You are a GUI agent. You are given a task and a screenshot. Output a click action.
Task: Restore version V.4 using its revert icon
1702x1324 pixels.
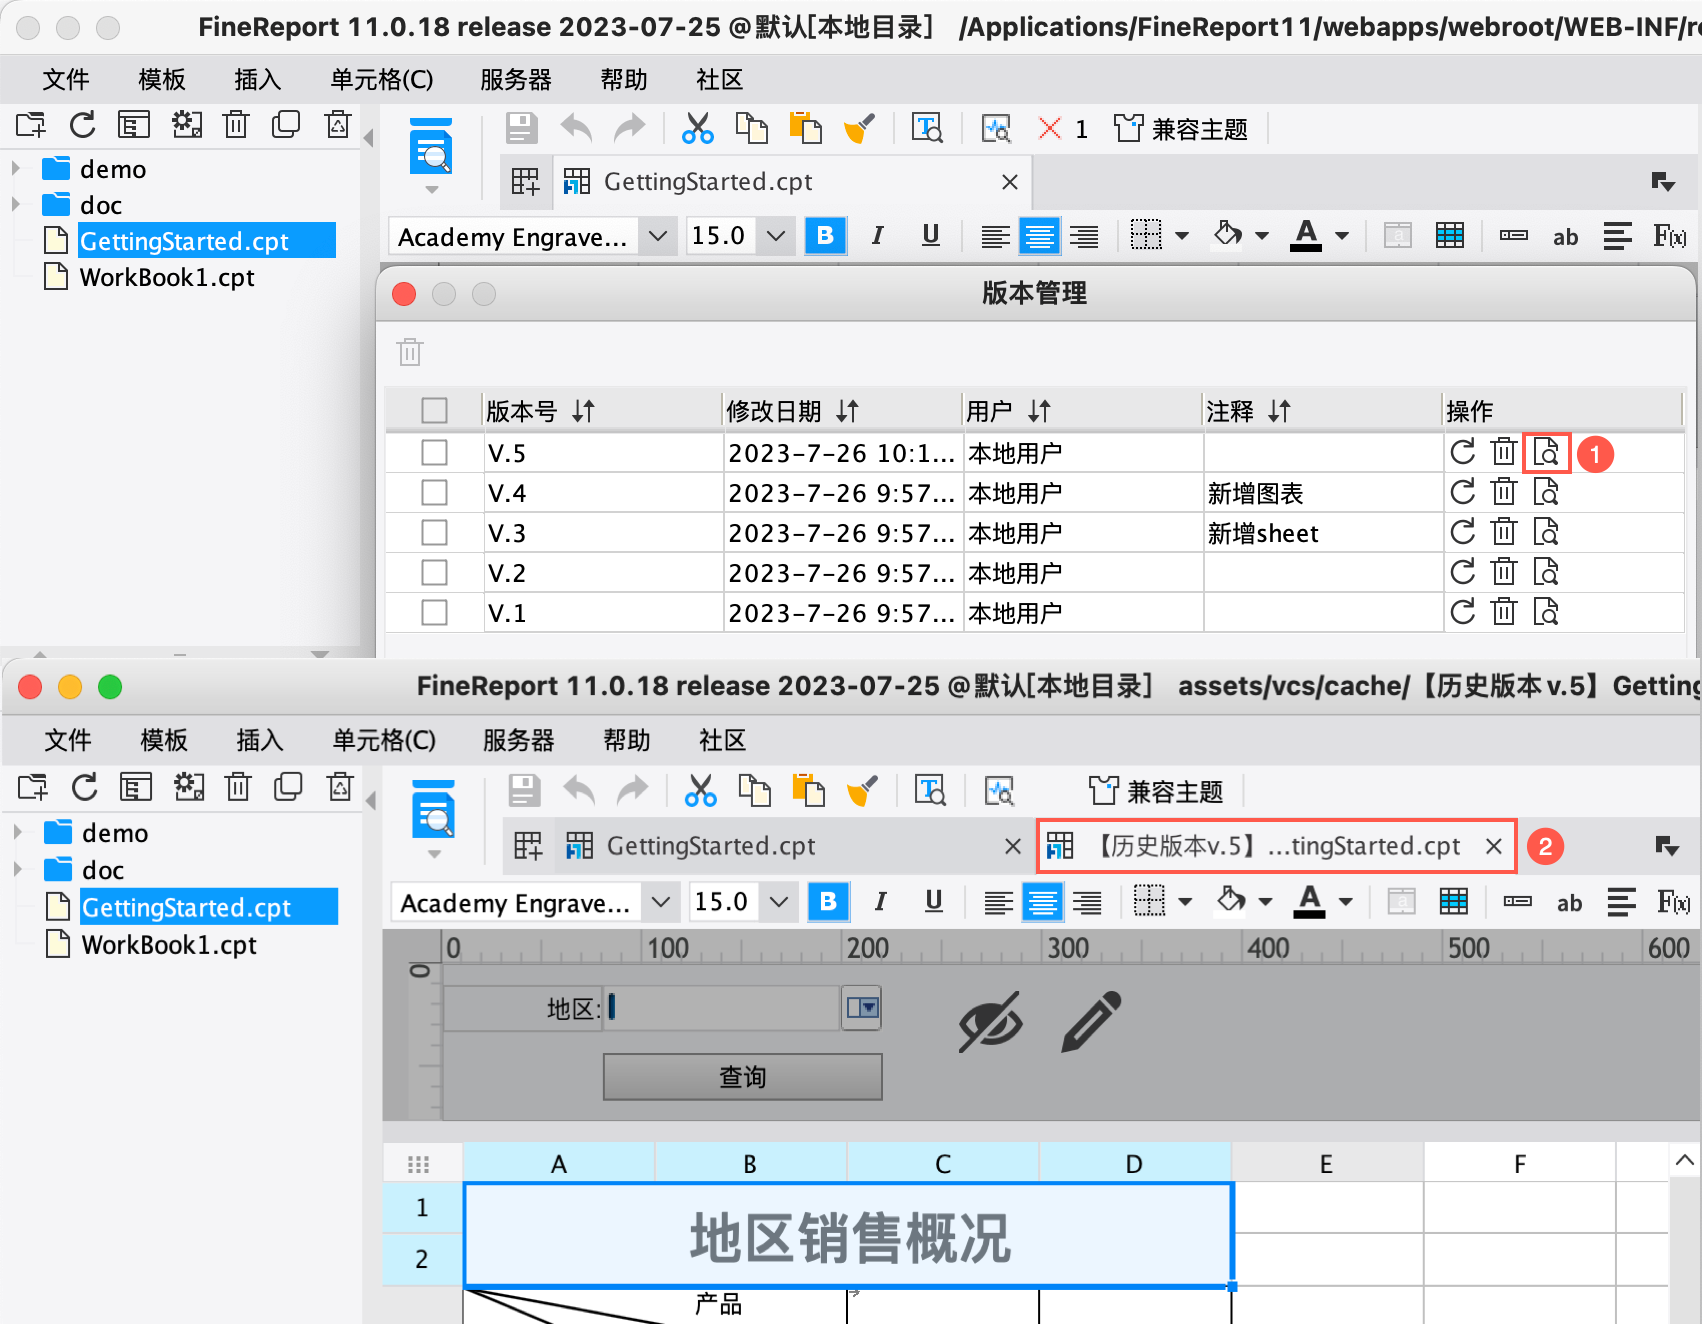[1463, 492]
